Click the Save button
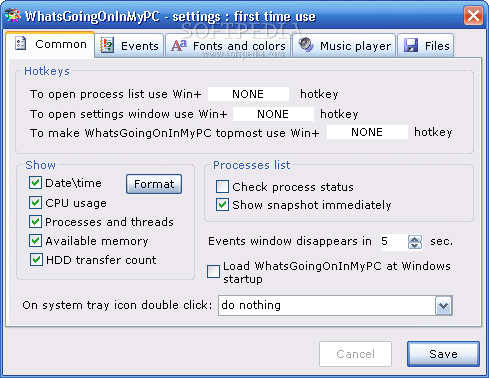 (443, 354)
